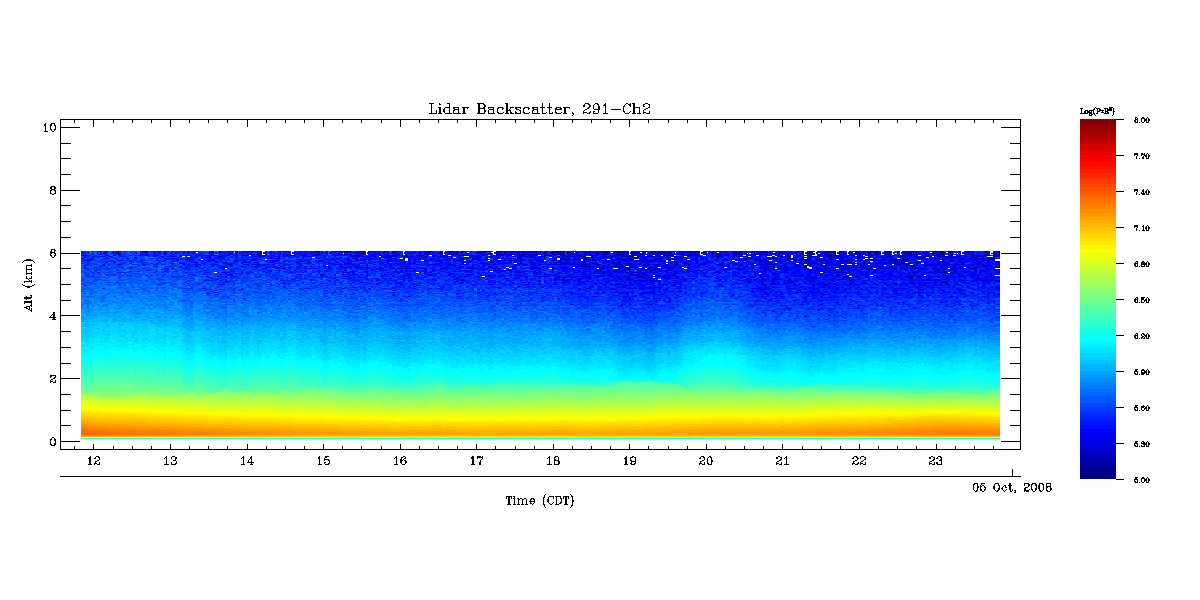Click the colorbar scale value 5.60
This screenshot has width=1200, height=600.
click(x=1142, y=408)
